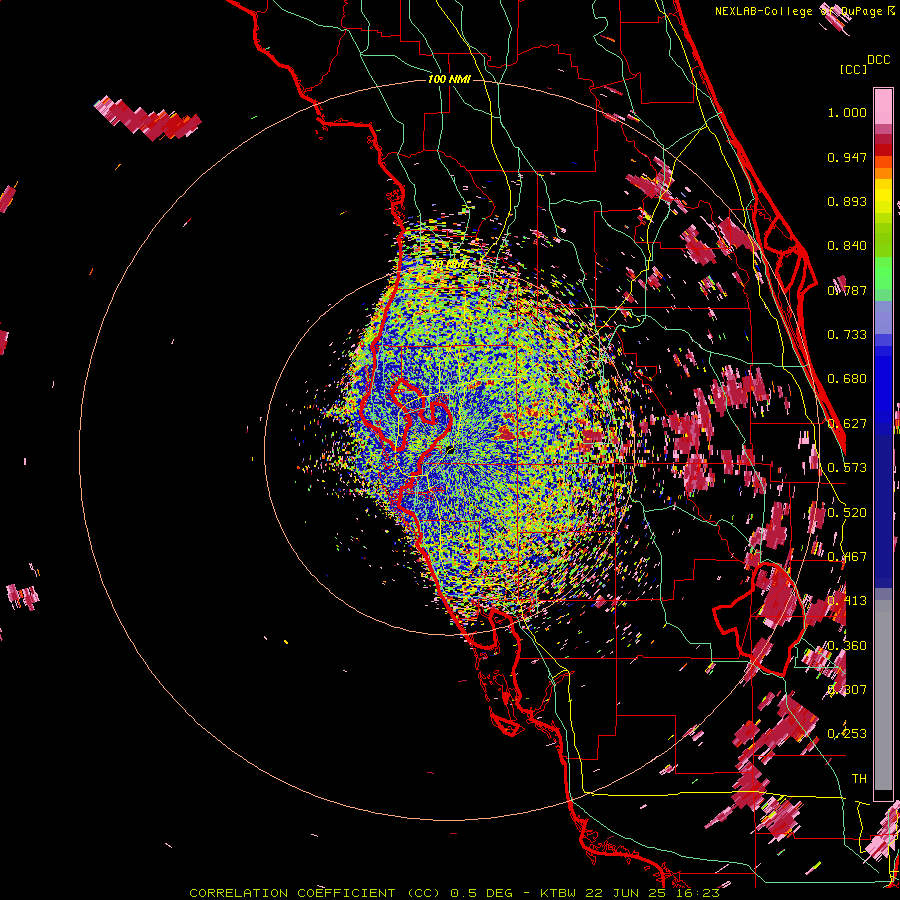
Task: Click the 16:23 timestamp
Action: tap(697, 893)
